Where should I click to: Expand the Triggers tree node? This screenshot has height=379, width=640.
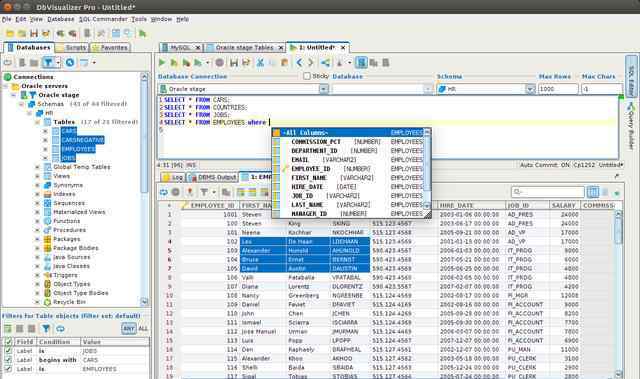pos(38,275)
